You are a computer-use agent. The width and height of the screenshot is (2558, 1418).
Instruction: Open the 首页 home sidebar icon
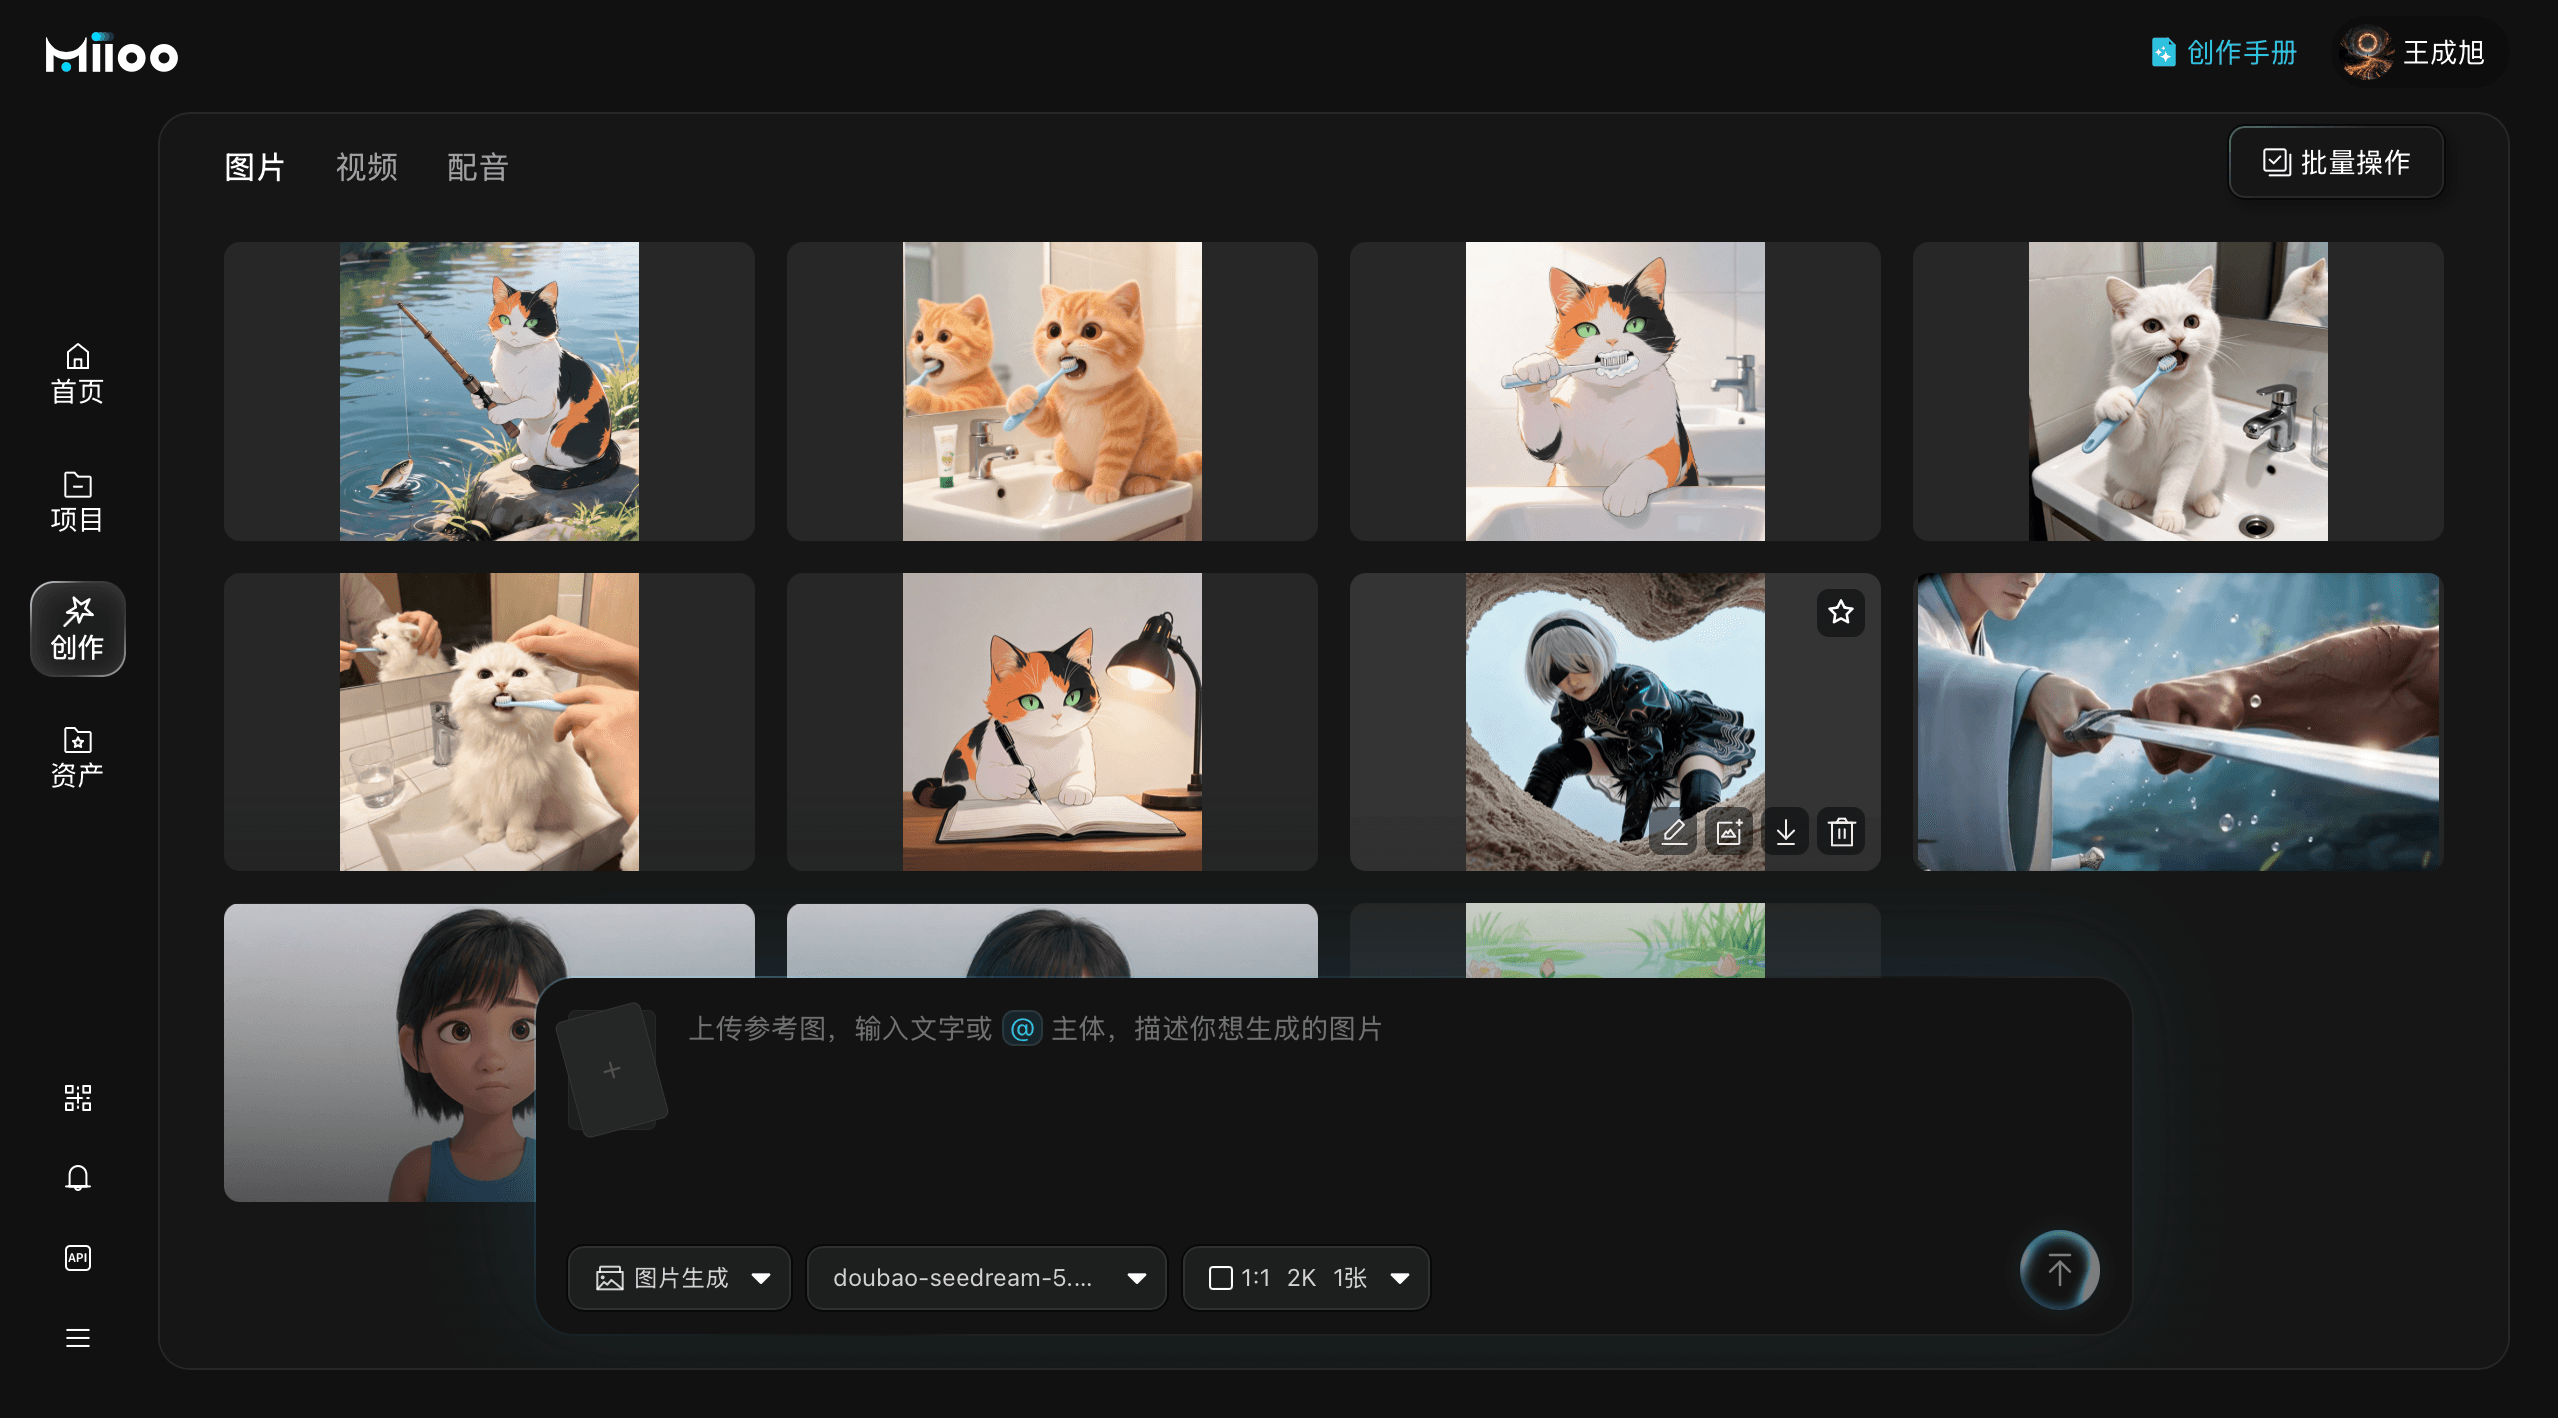tap(77, 374)
